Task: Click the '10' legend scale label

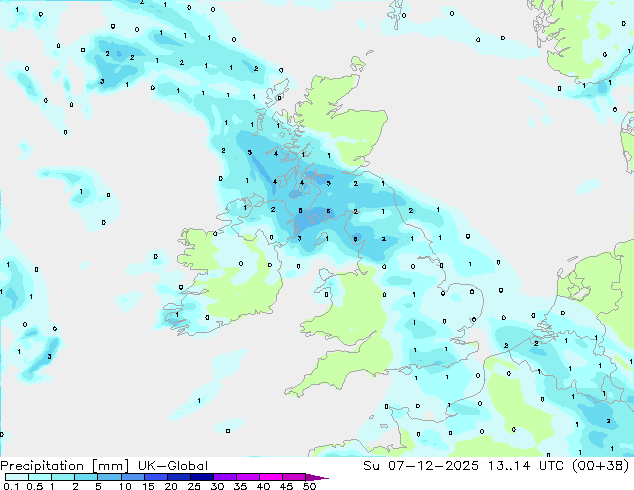Action: [125, 486]
